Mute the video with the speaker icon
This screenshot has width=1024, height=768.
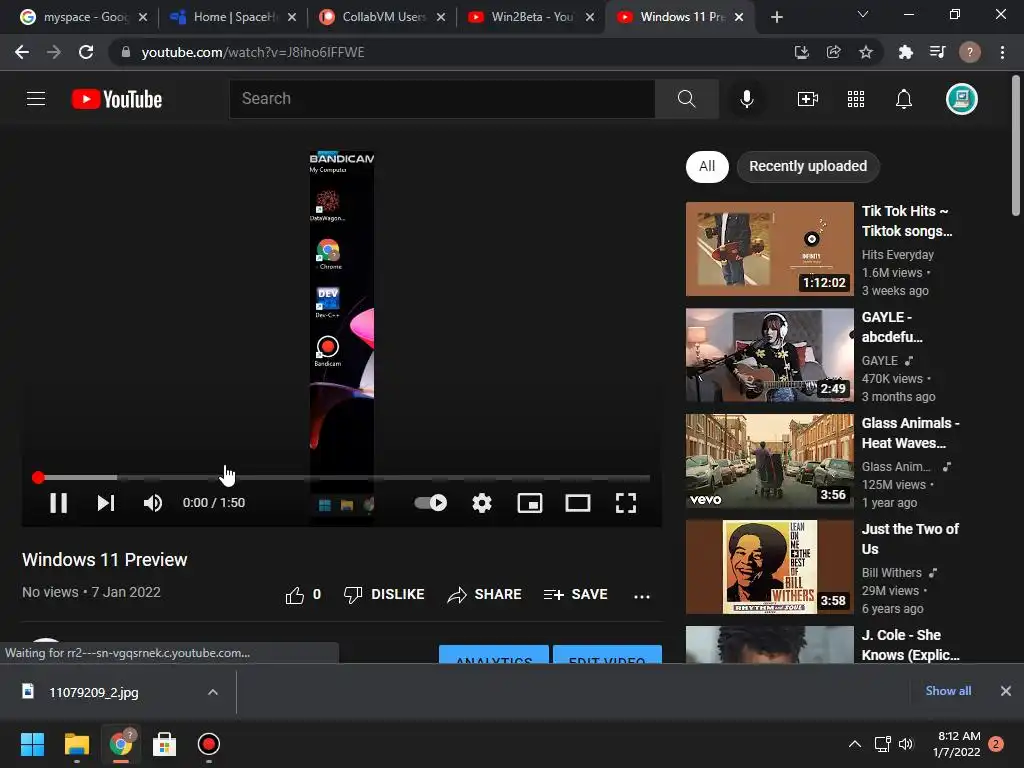point(153,503)
